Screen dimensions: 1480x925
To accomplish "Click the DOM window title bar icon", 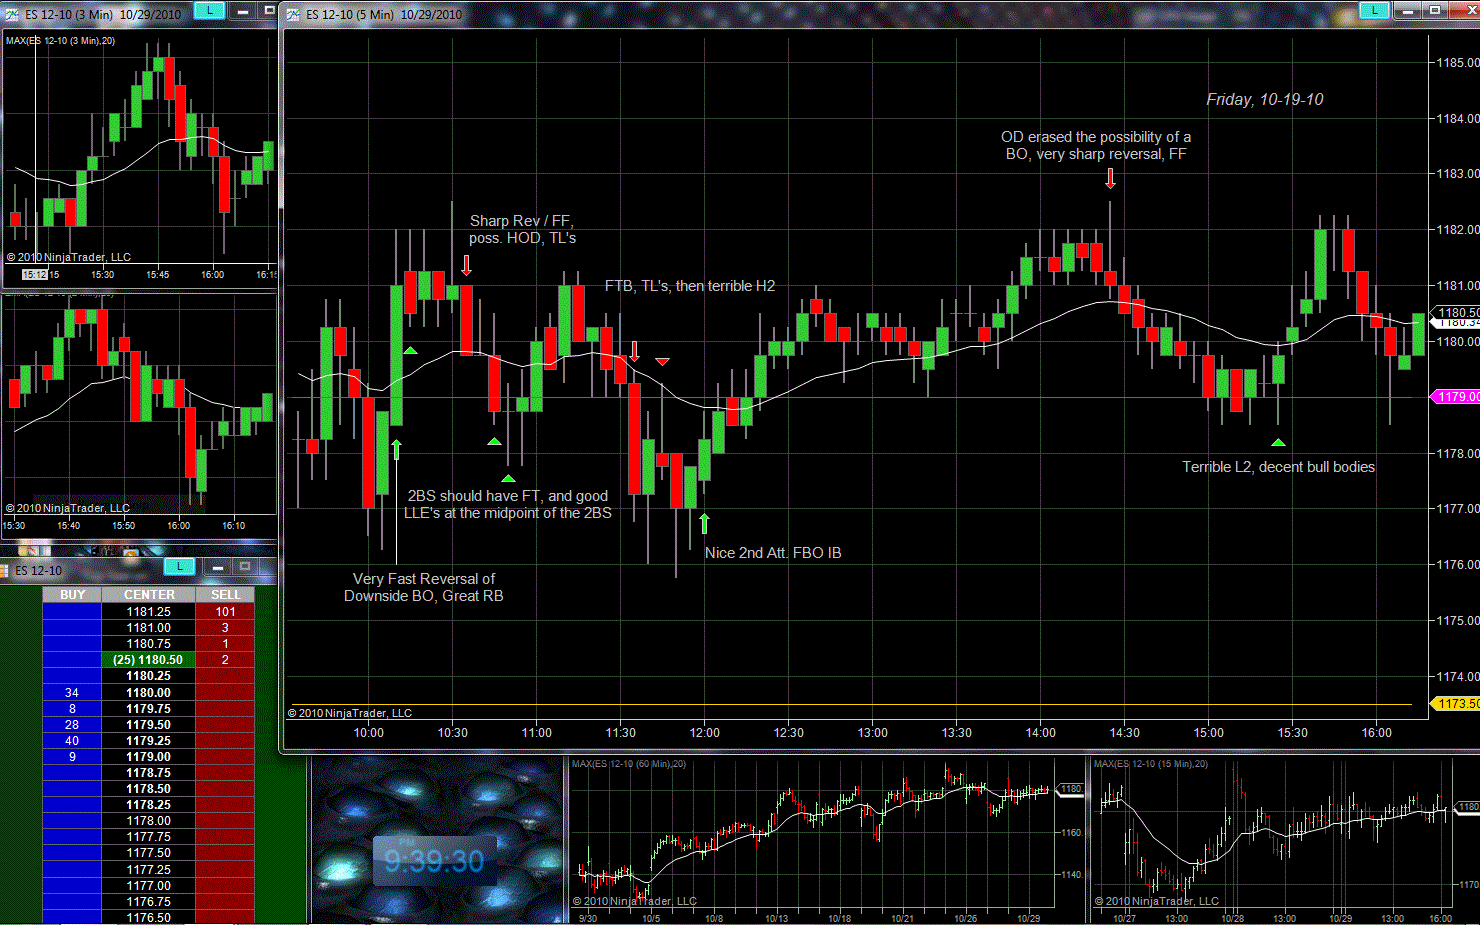I will tap(5, 570).
